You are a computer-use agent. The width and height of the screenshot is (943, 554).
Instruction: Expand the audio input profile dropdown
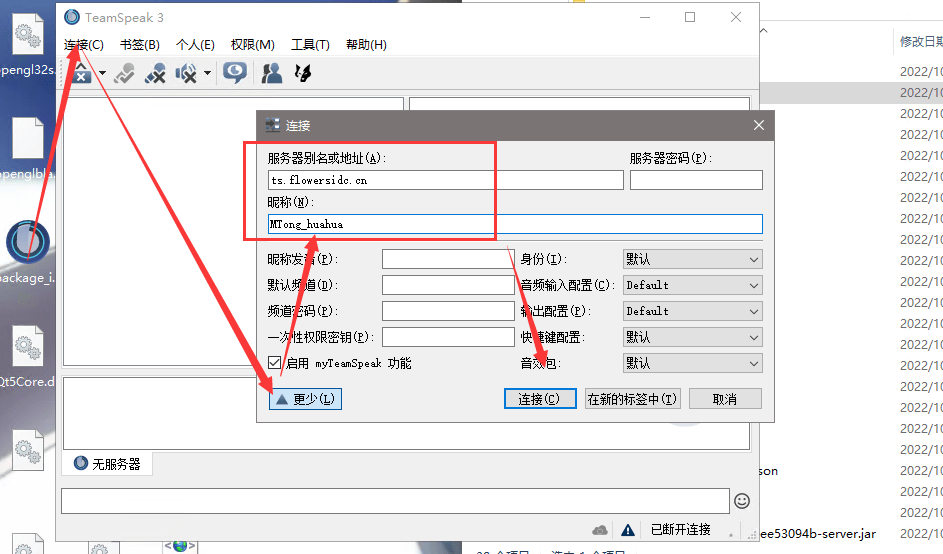(693, 285)
